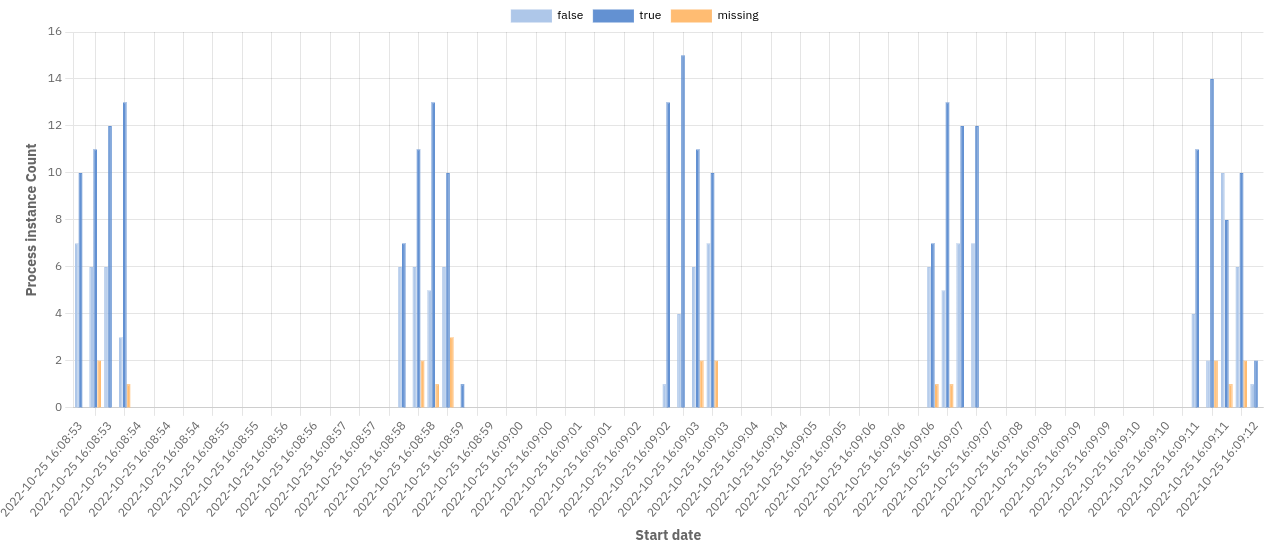
Task: Click the orange 'missing' legend swatch
Action: pyautogui.click(x=691, y=15)
